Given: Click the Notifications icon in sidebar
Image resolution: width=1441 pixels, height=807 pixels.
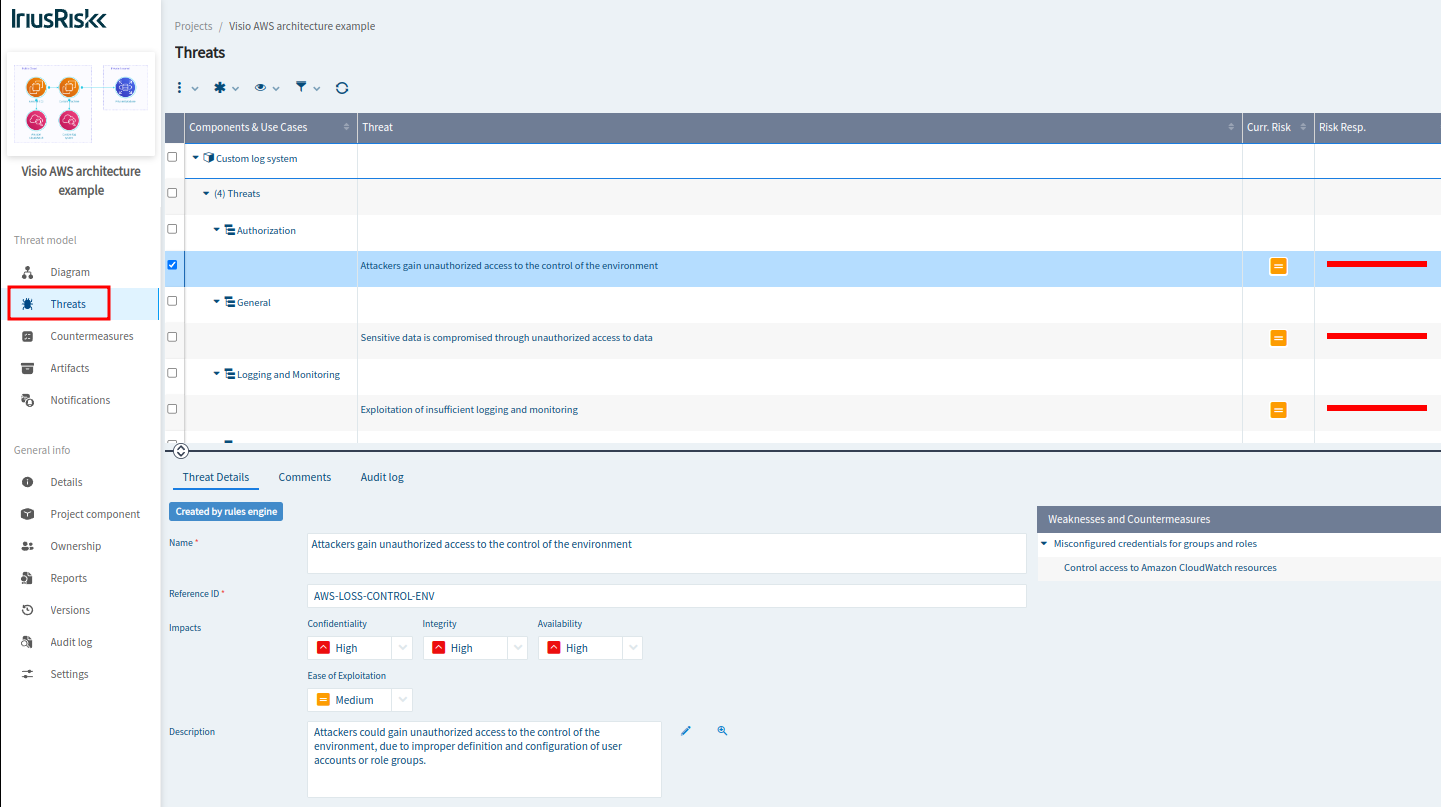Looking at the screenshot, I should pos(28,400).
